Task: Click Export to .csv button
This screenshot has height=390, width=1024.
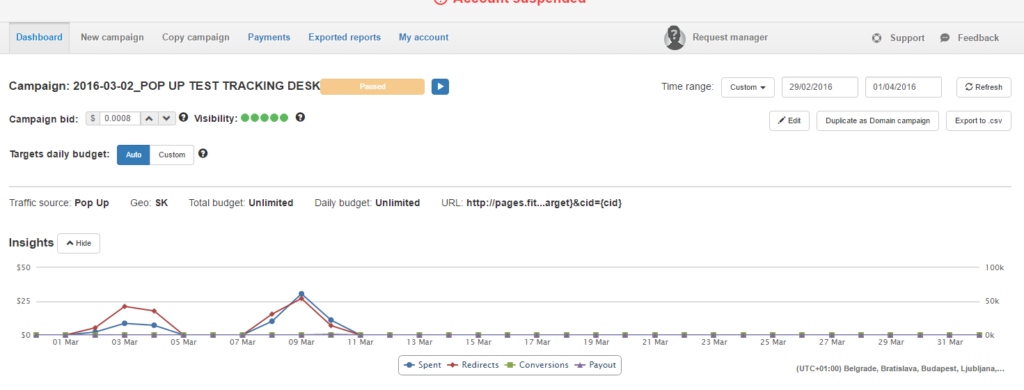Action: (x=978, y=121)
